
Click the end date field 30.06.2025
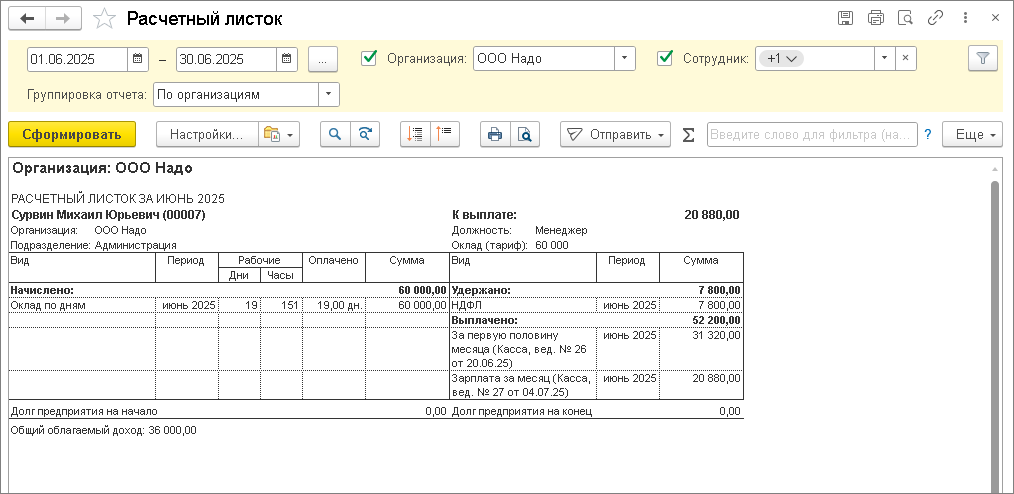click(x=226, y=59)
